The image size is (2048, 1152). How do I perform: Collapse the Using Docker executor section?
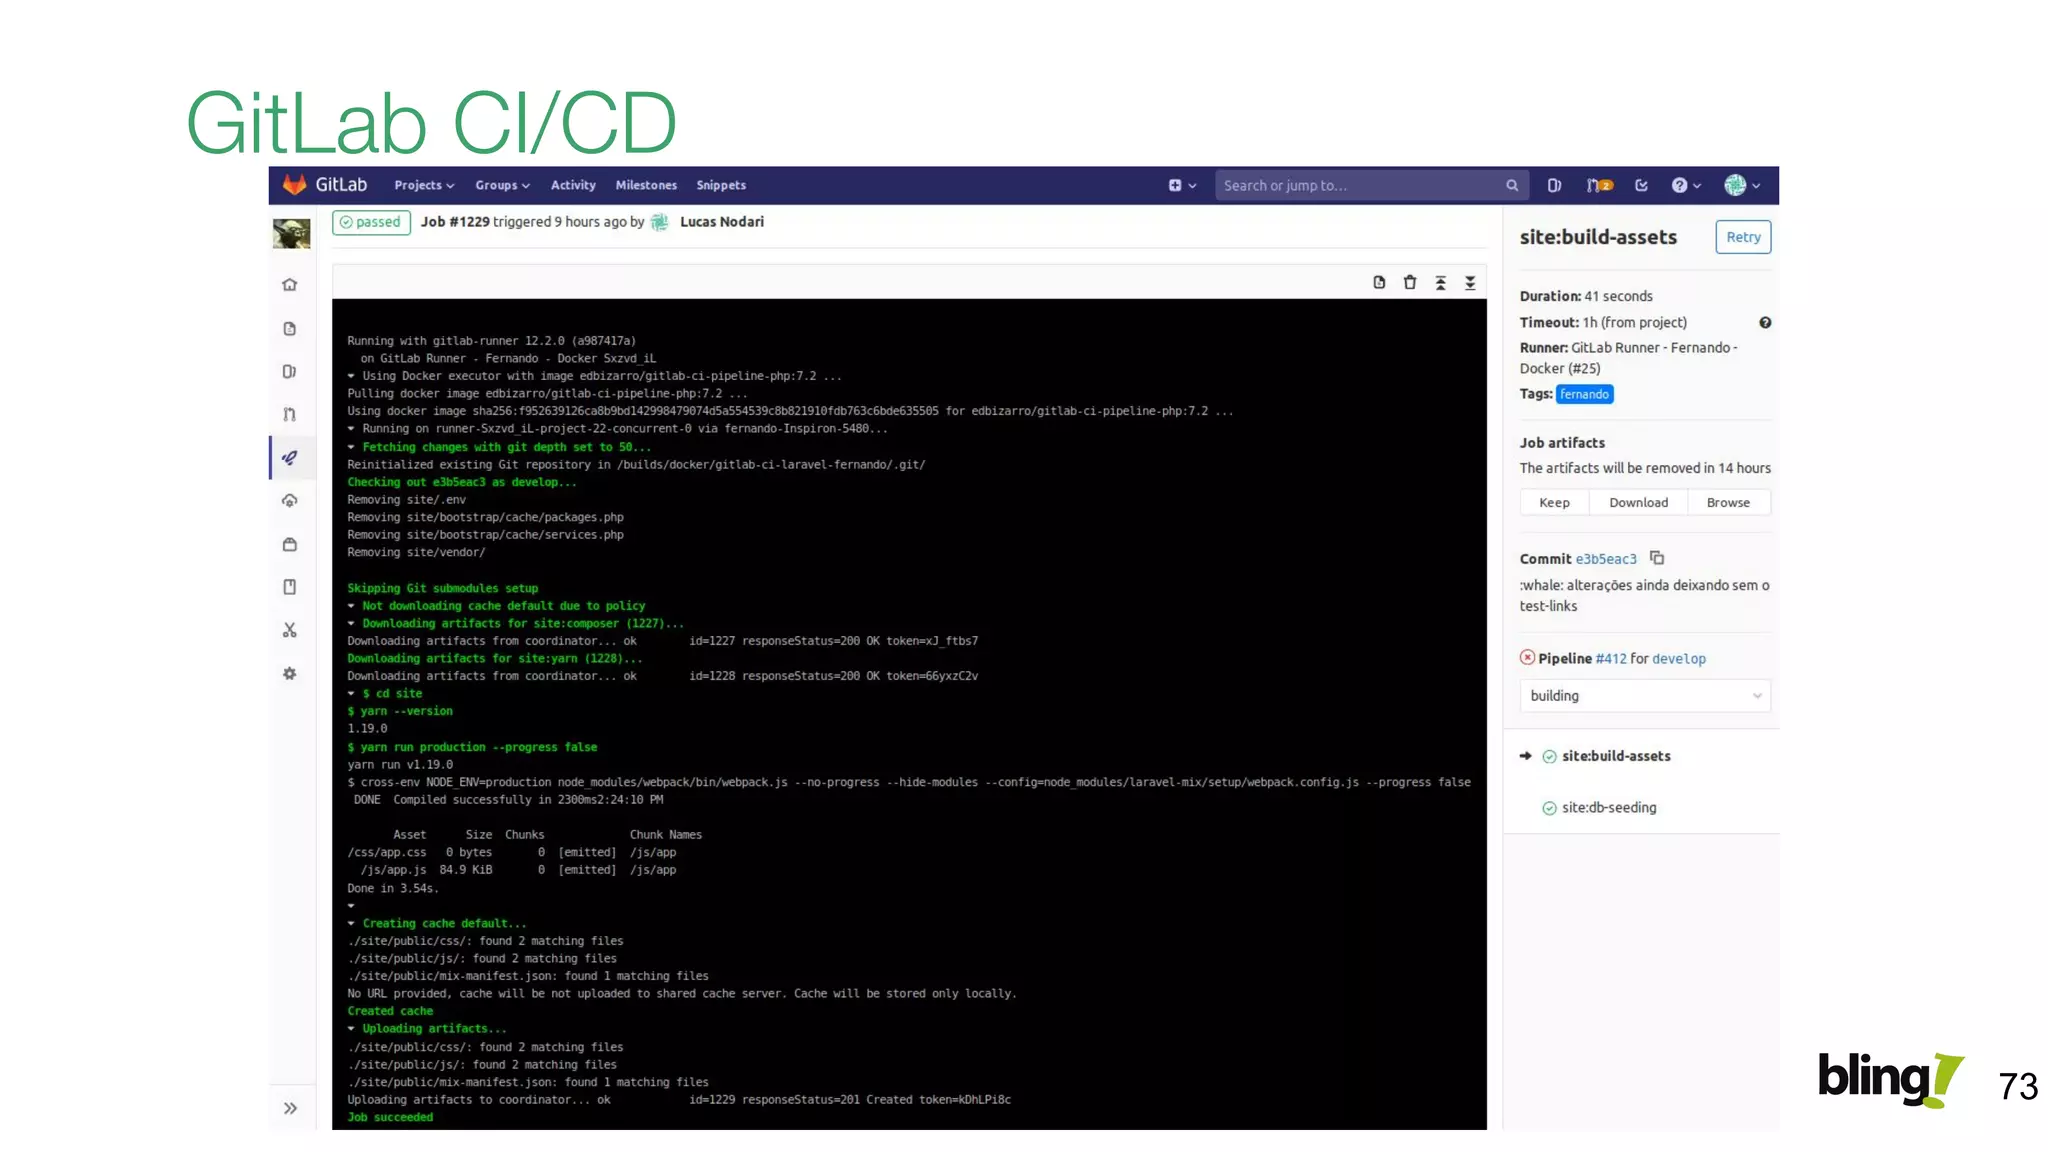(351, 376)
